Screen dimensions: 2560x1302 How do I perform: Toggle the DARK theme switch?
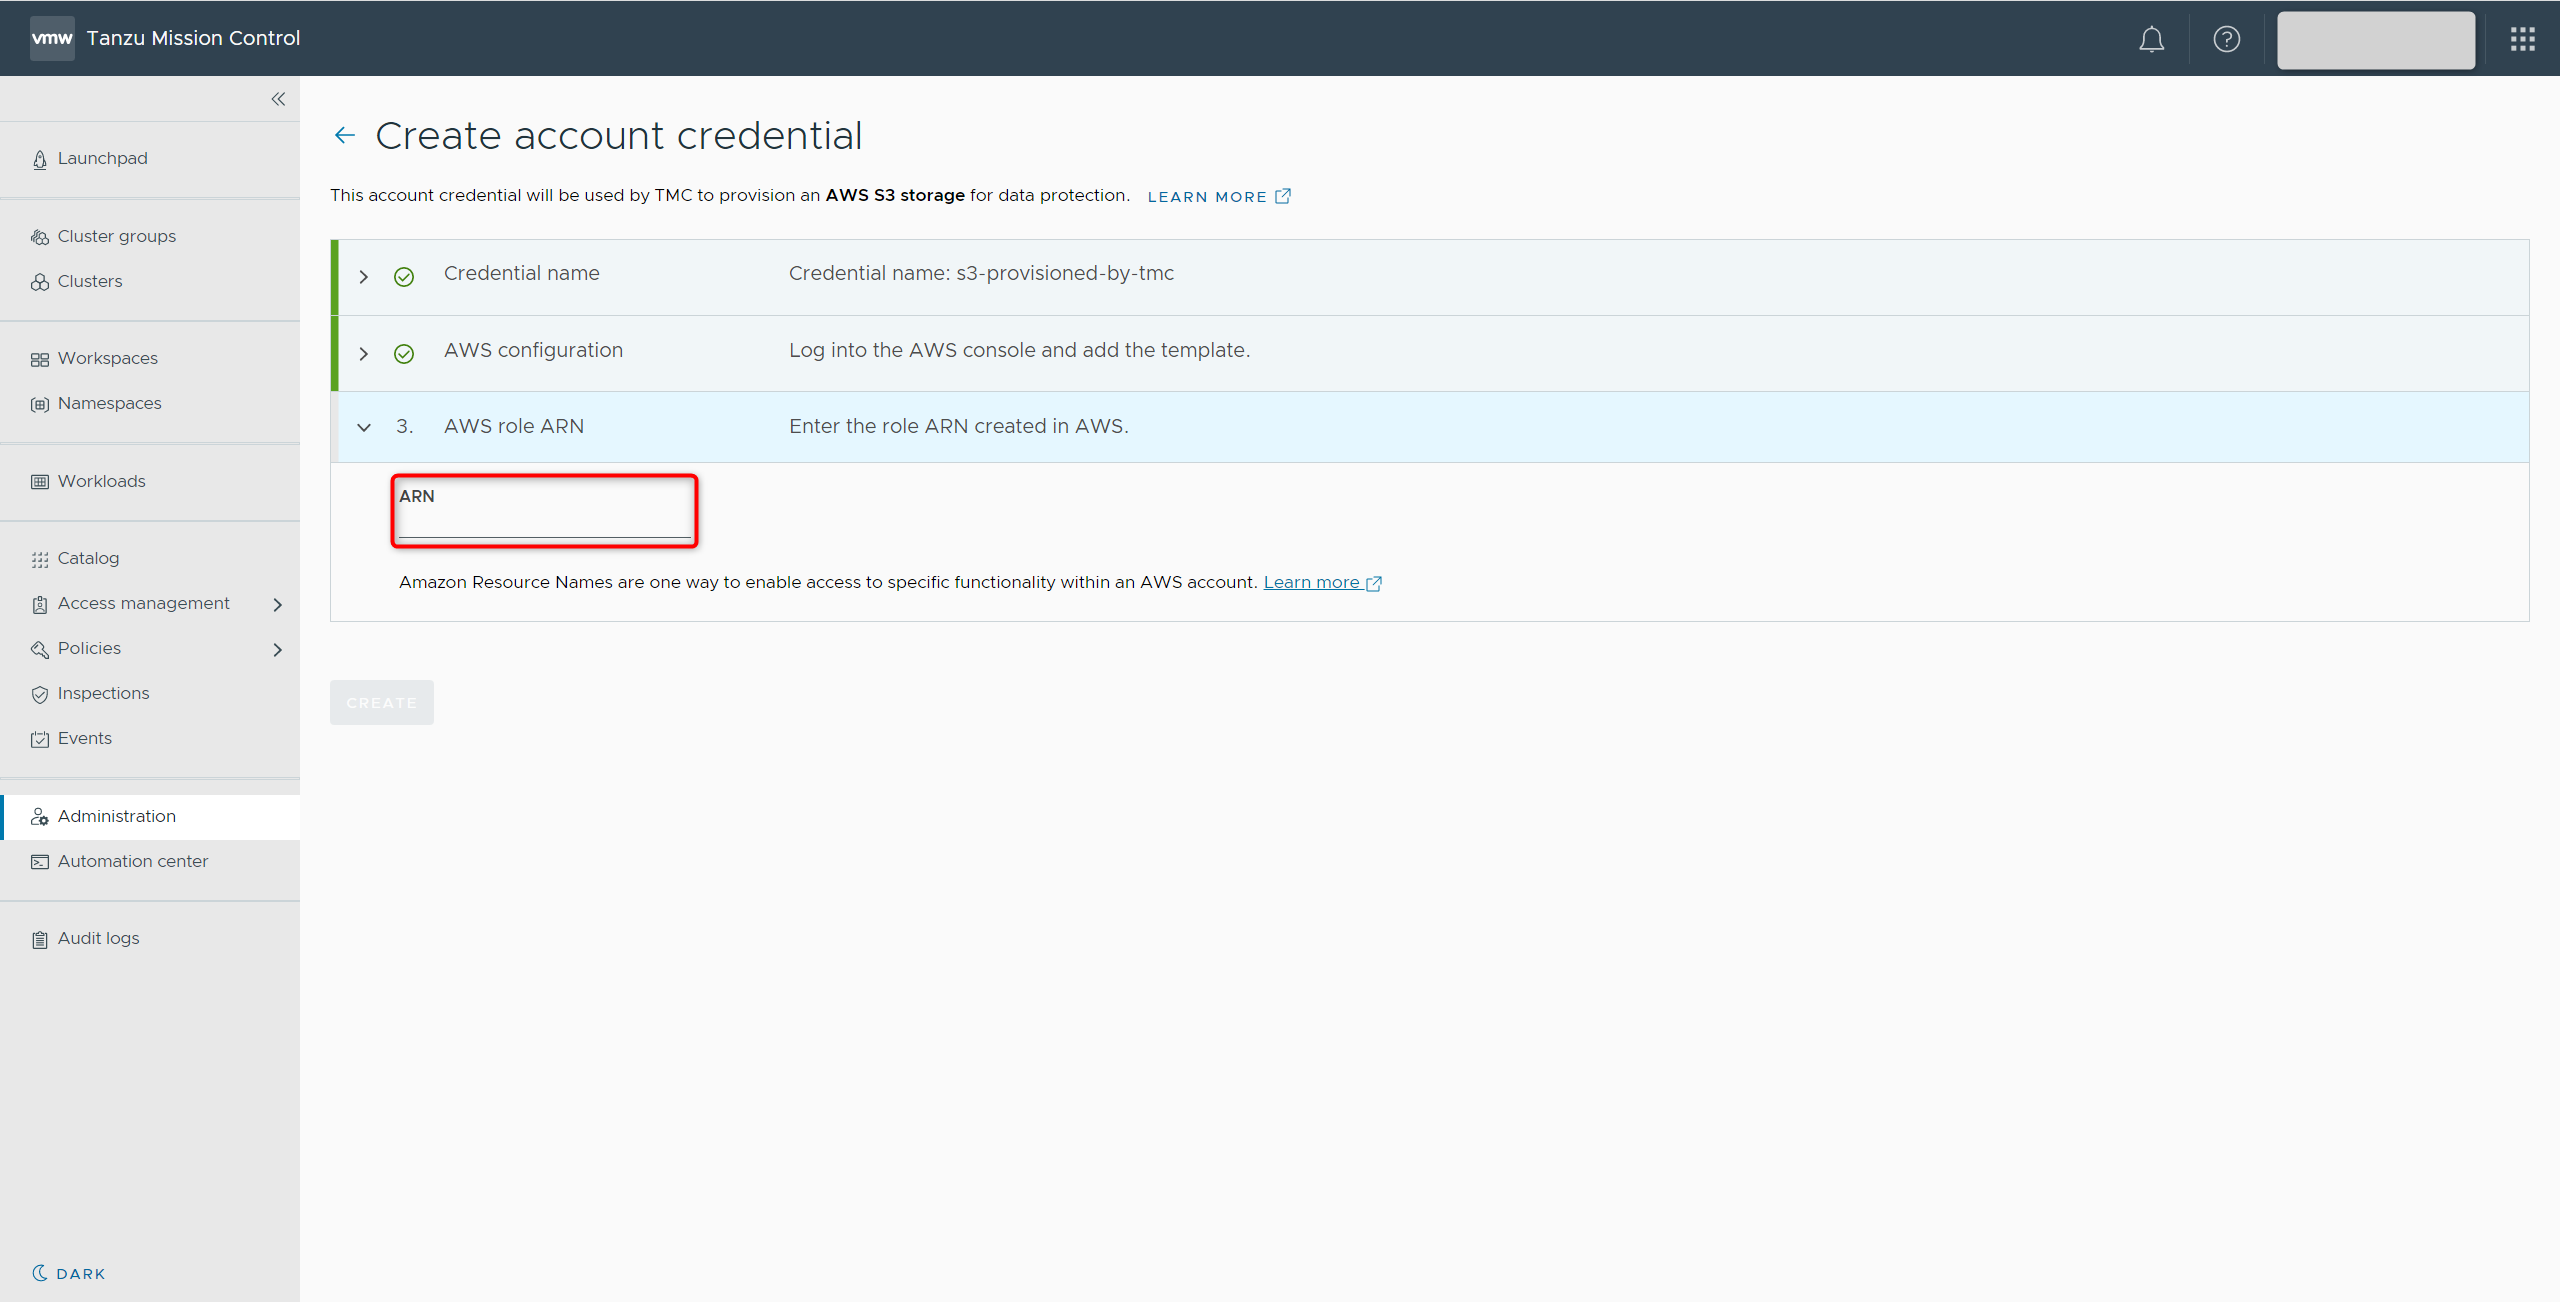68,1273
